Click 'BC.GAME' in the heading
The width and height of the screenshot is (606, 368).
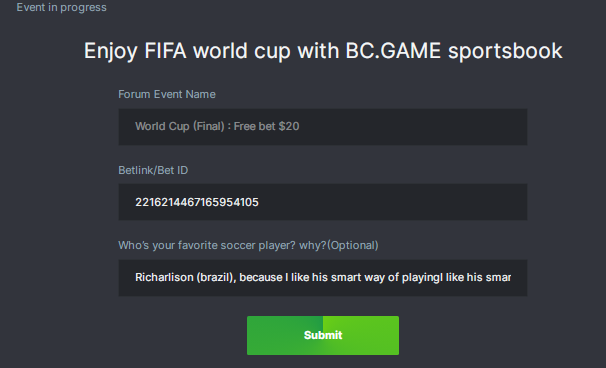click(x=393, y=51)
